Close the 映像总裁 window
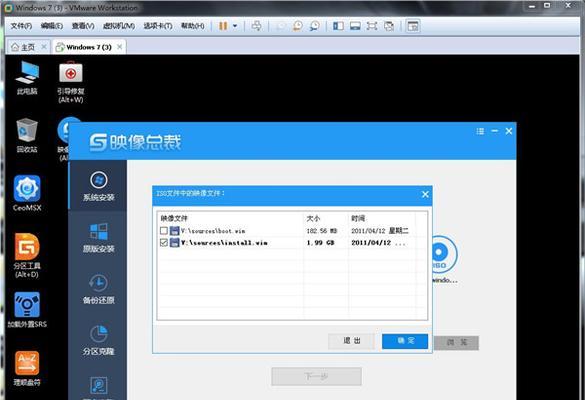 pos(509,131)
